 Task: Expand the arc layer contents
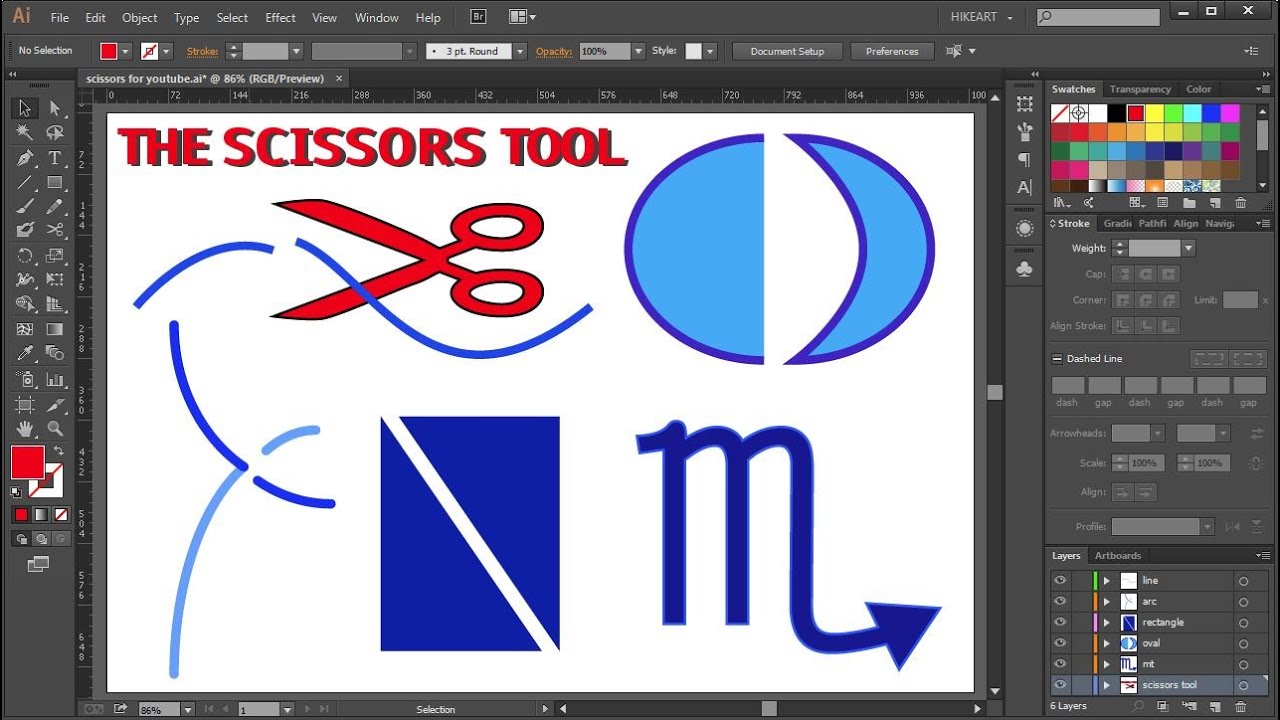coord(1106,601)
